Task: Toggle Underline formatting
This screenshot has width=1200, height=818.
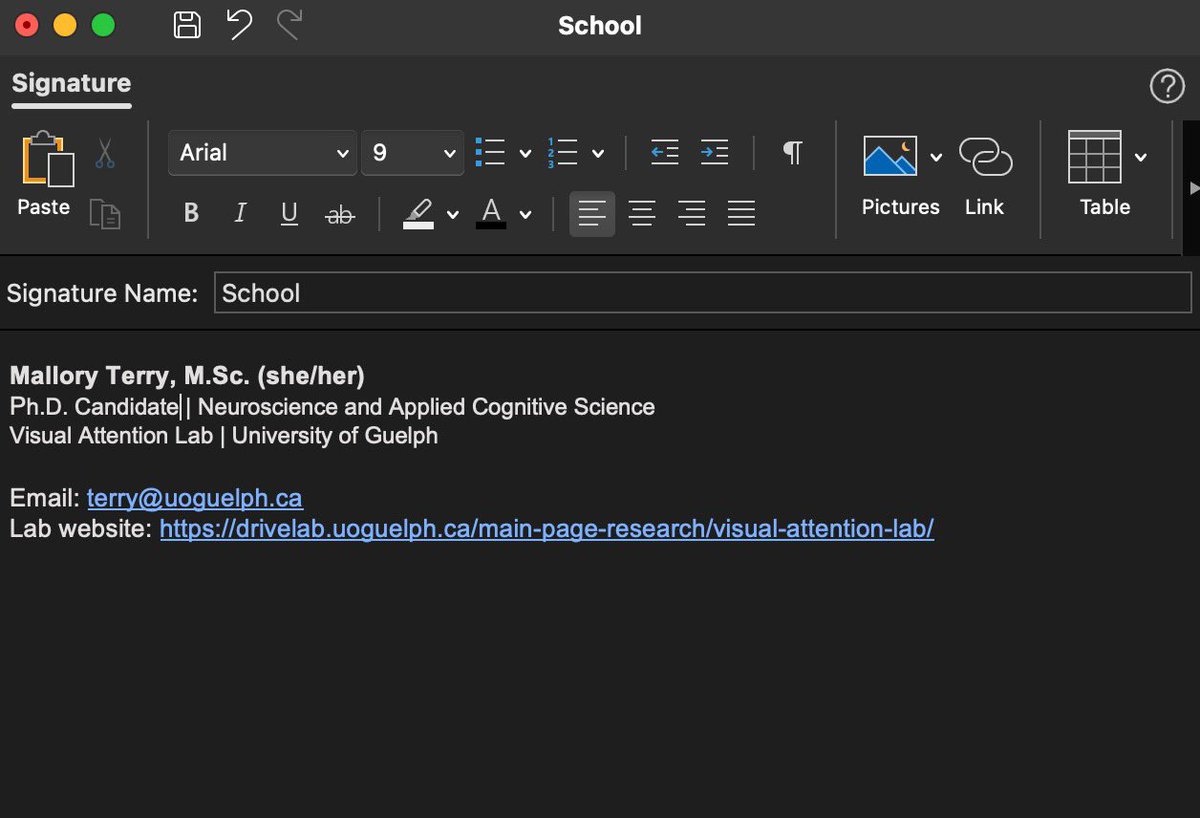Action: pyautogui.click(x=289, y=213)
